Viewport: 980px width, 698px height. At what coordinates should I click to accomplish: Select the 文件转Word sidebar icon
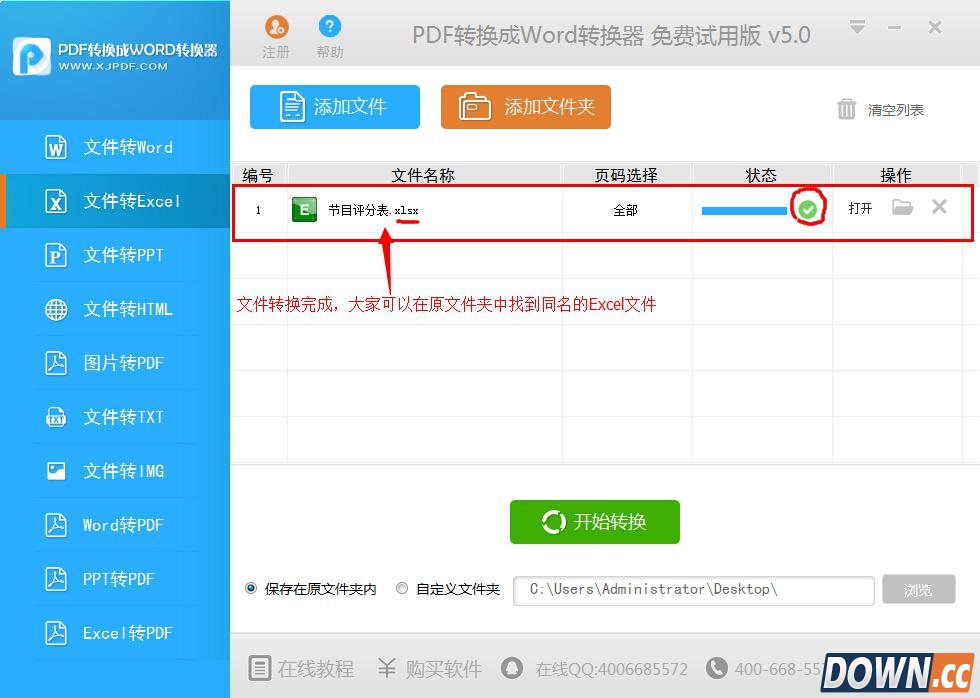(x=57, y=146)
